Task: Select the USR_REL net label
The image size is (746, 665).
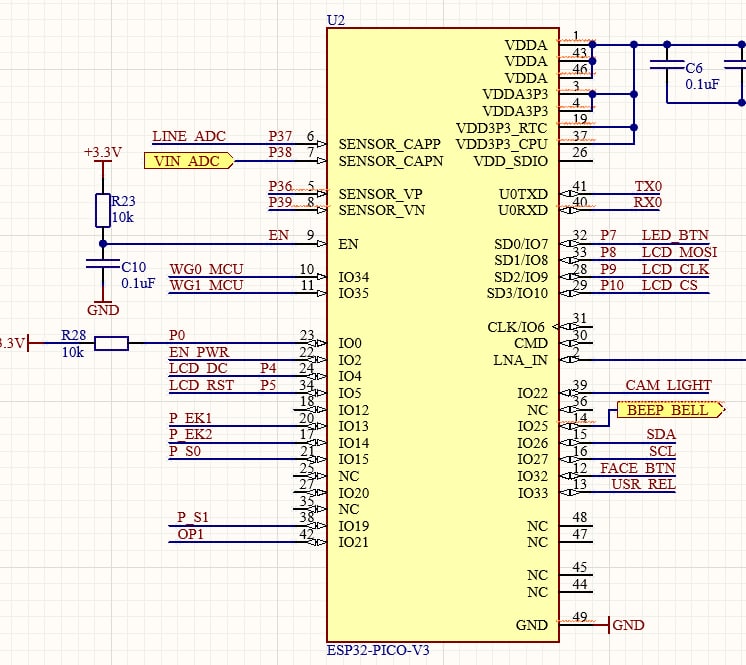Action: point(643,485)
